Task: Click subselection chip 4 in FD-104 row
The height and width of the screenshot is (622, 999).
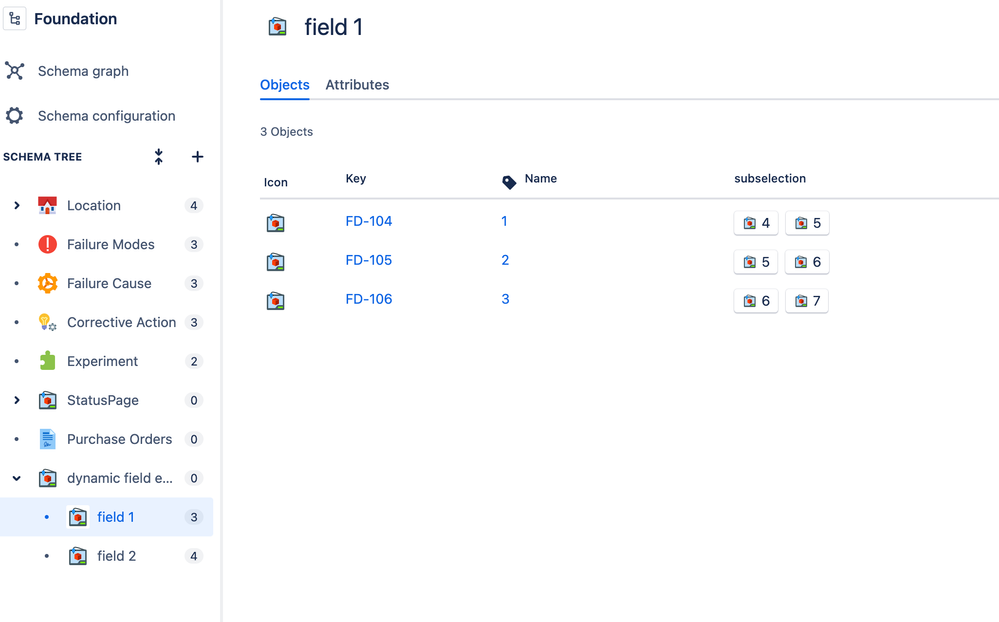Action: pyautogui.click(x=756, y=223)
